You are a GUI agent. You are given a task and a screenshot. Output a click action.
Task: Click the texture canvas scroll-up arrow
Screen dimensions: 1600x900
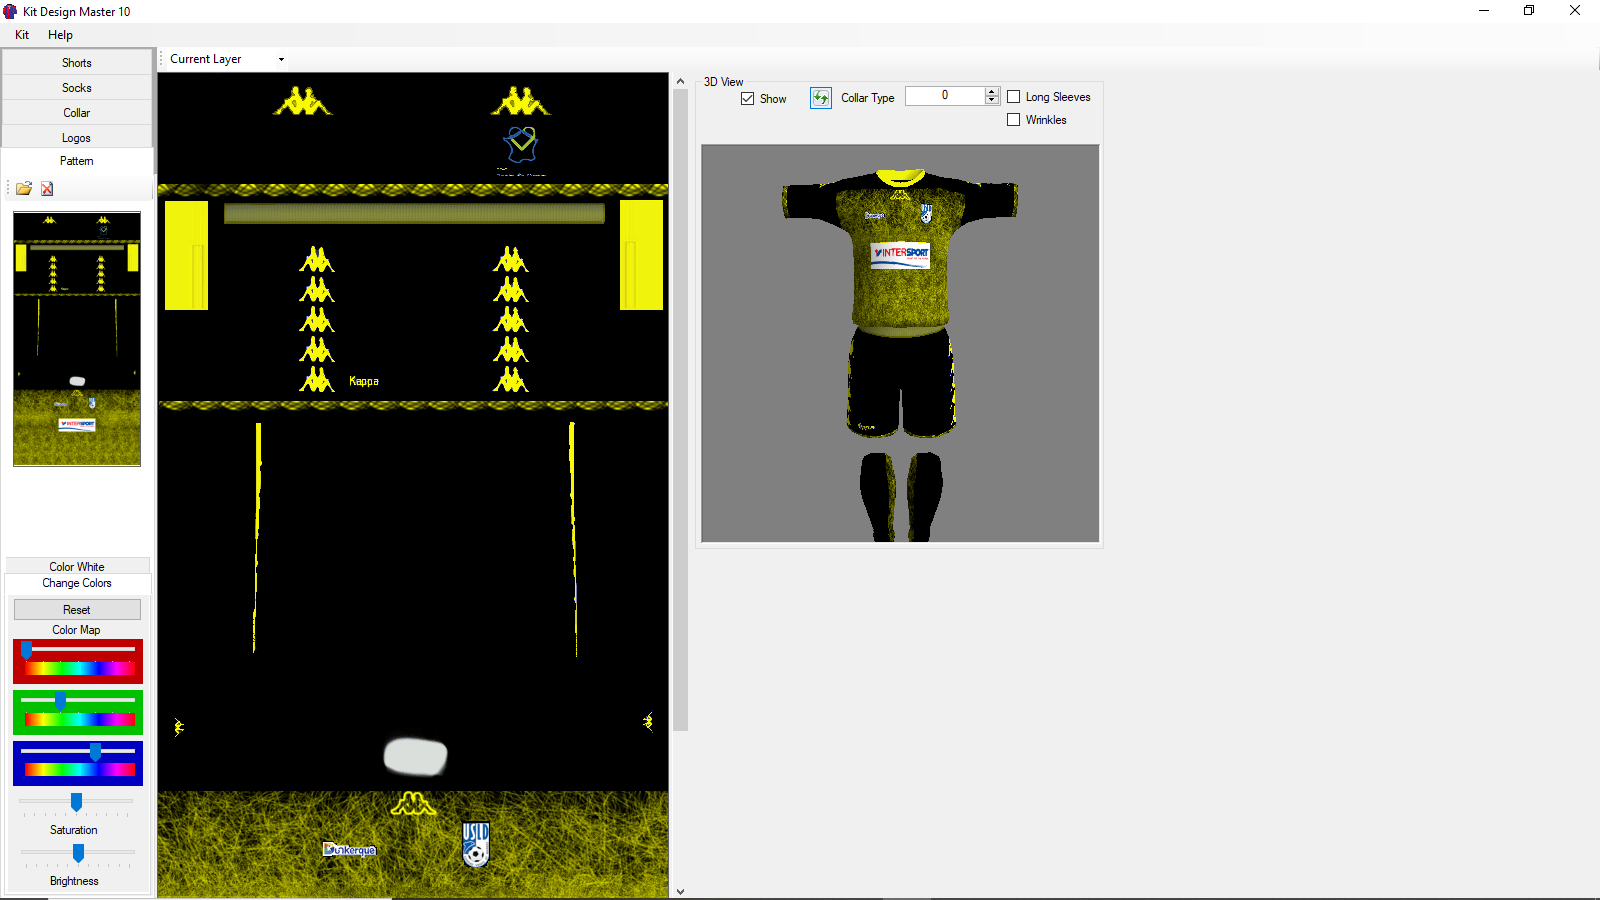pyautogui.click(x=681, y=81)
